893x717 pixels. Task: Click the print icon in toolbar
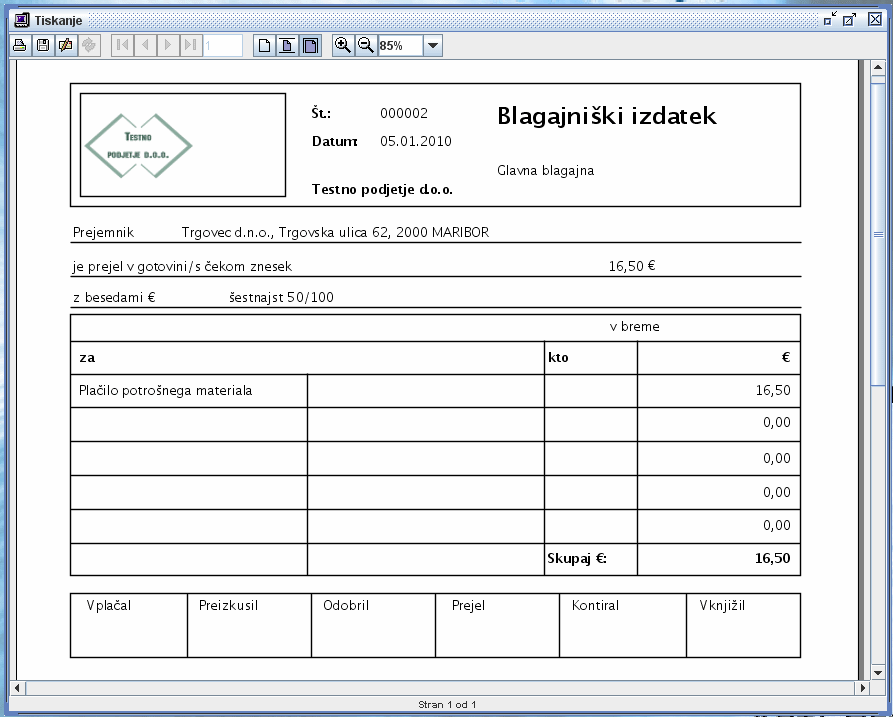(x=20, y=45)
